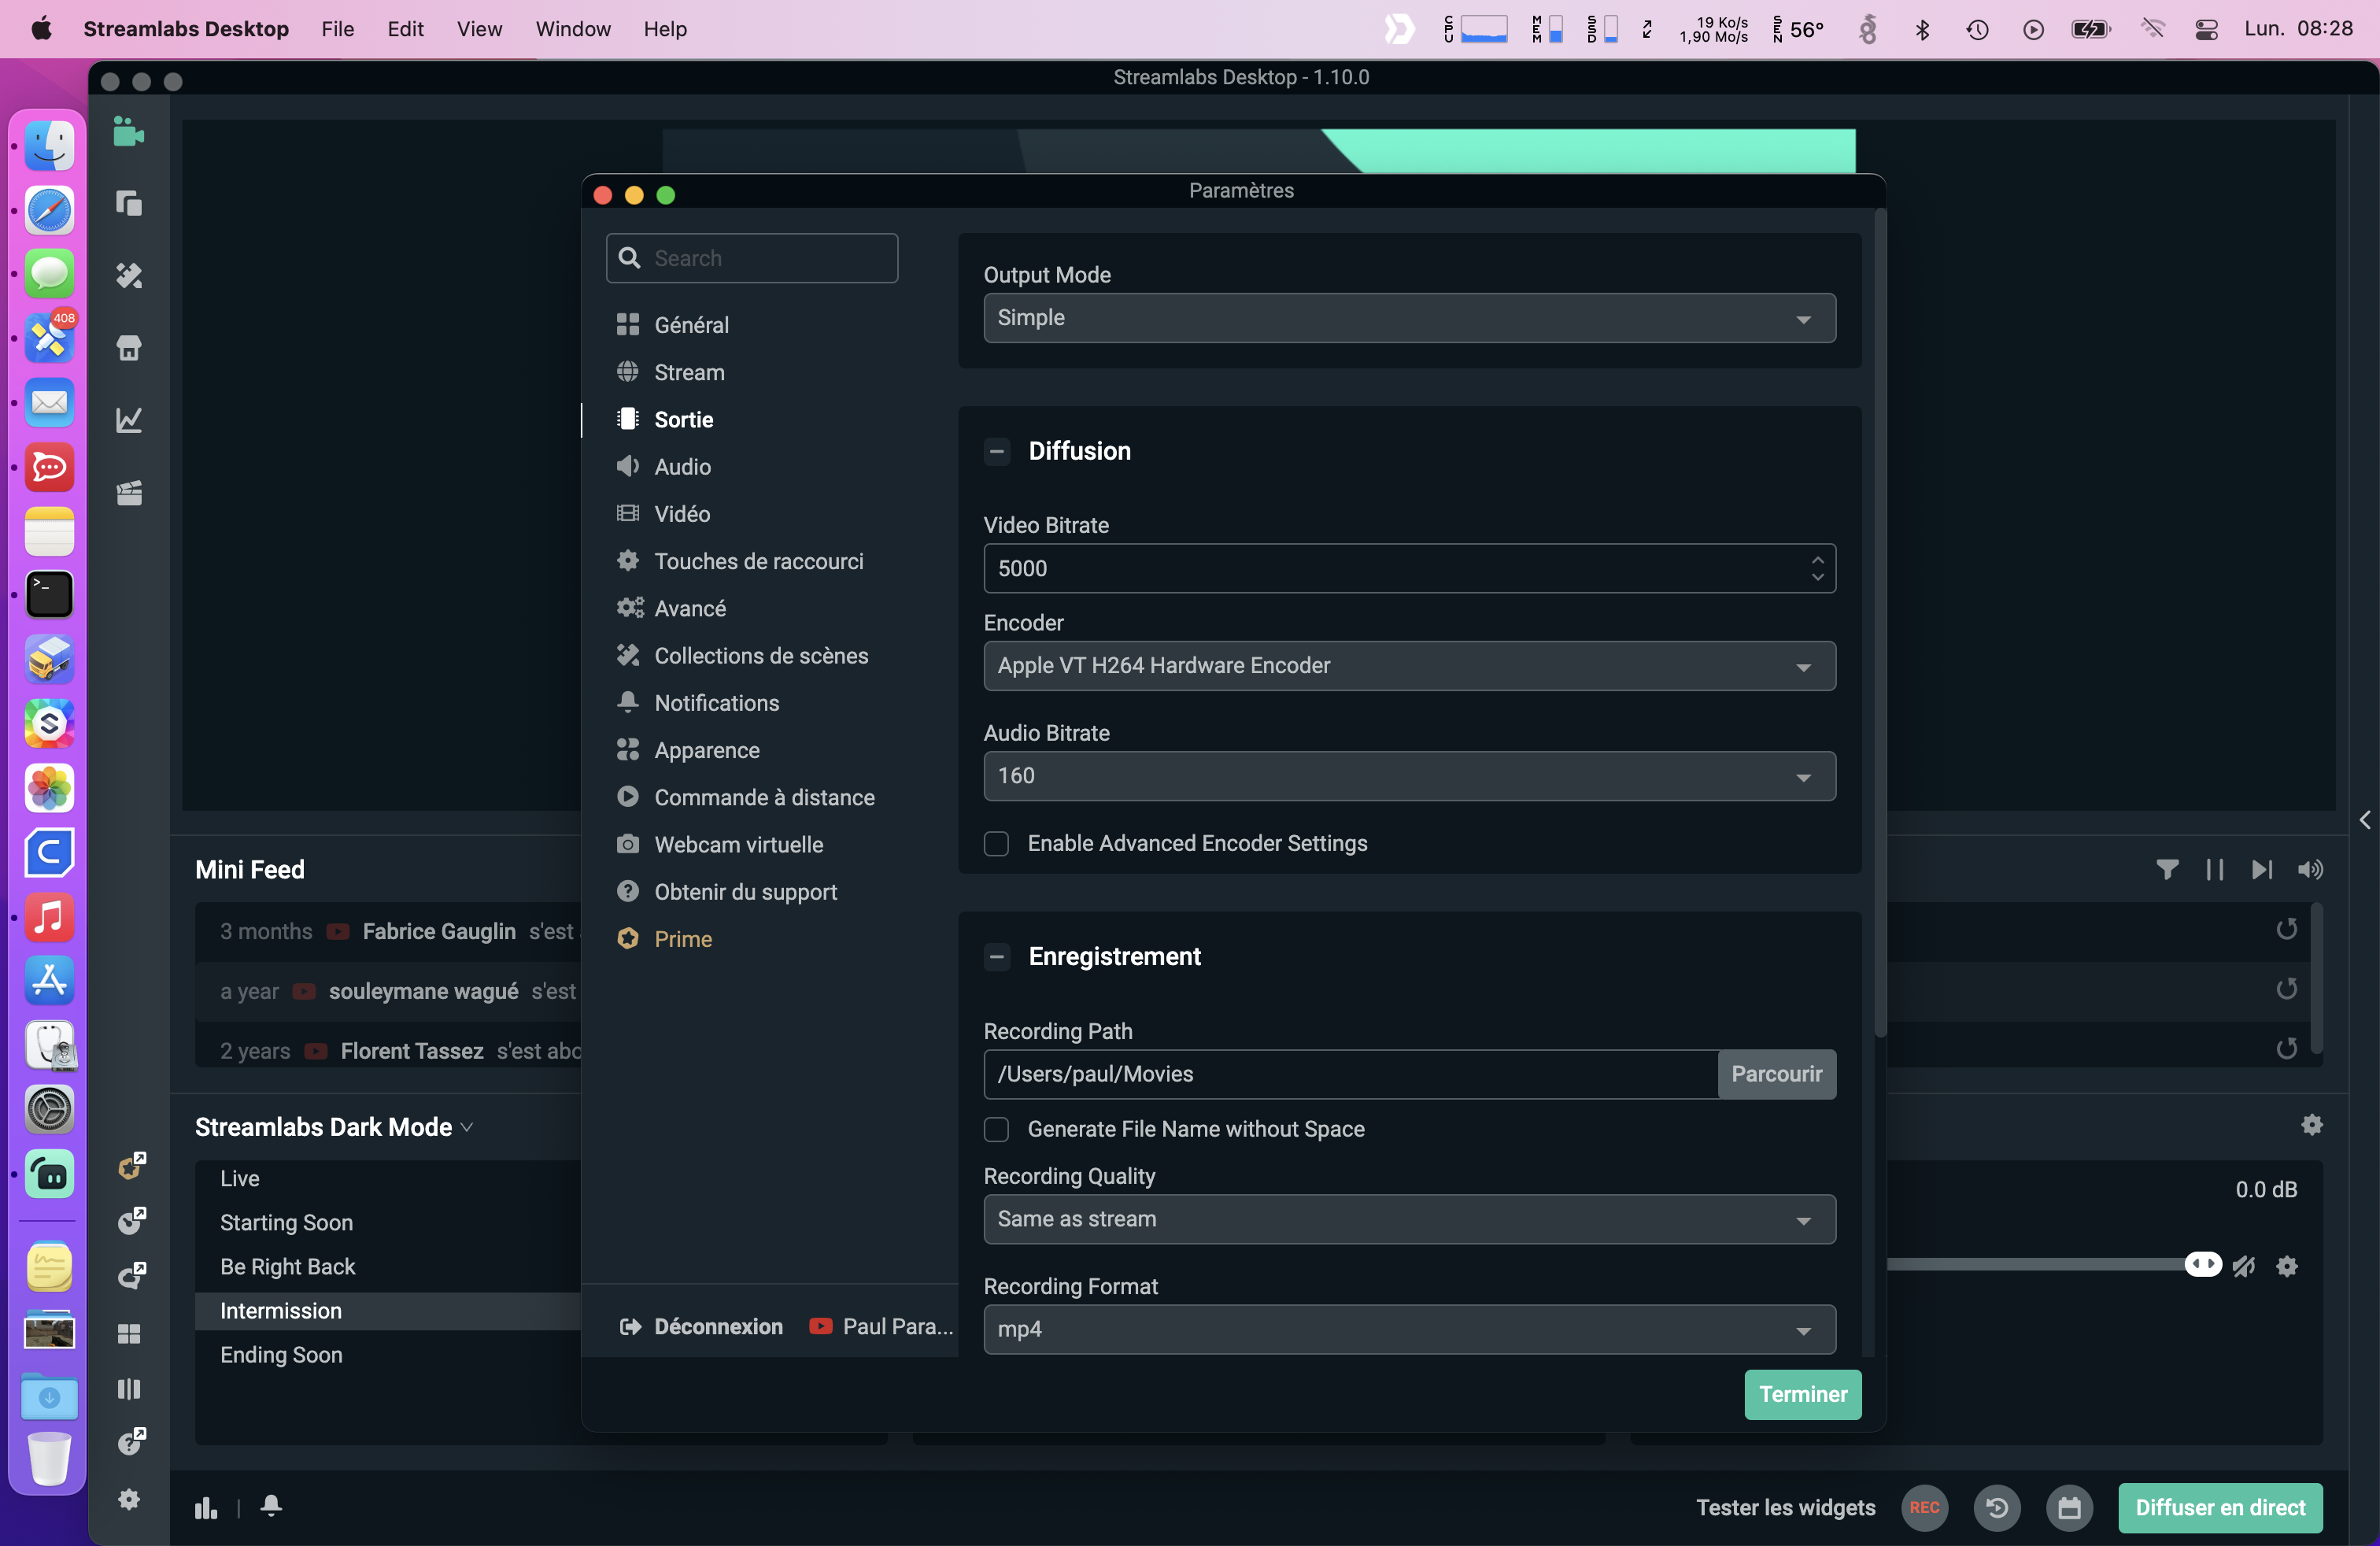Viewport: 2380px width, 1546px height.
Task: Click the Recording Path text field
Action: [x=1351, y=1074]
